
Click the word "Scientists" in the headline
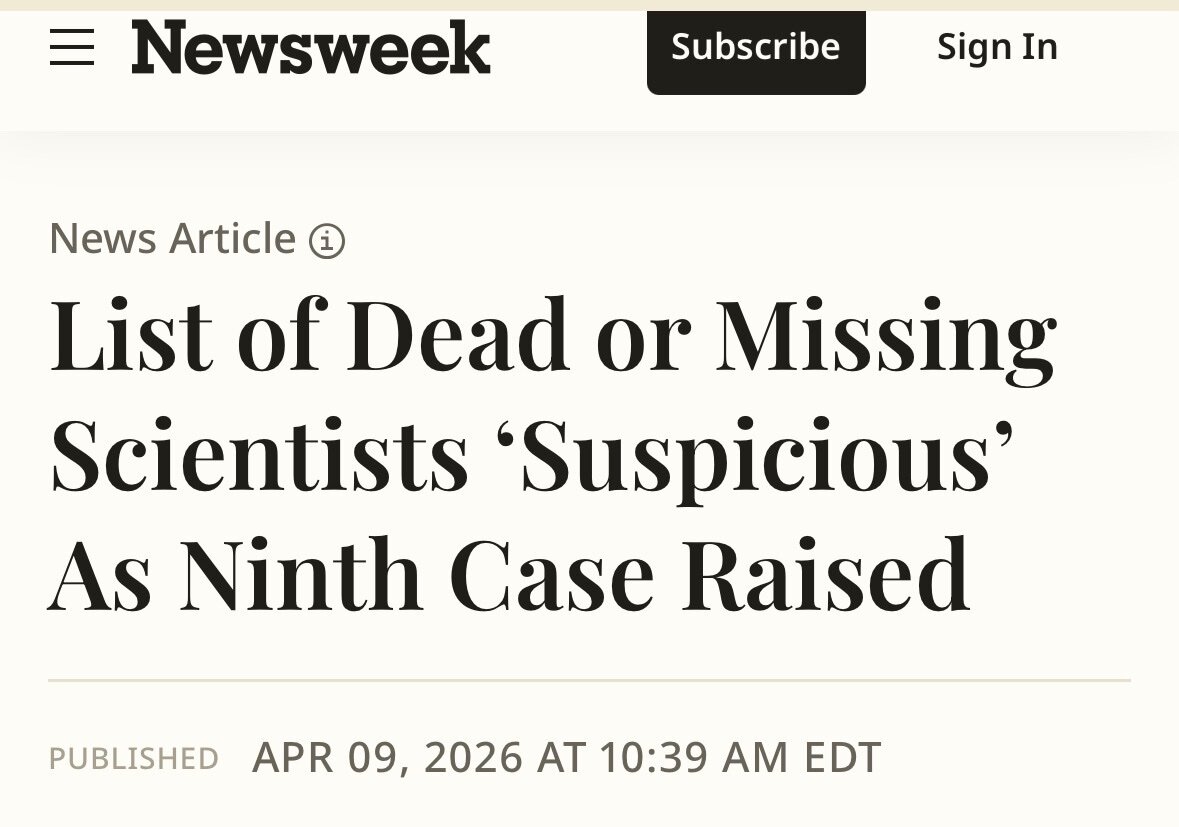point(260,457)
